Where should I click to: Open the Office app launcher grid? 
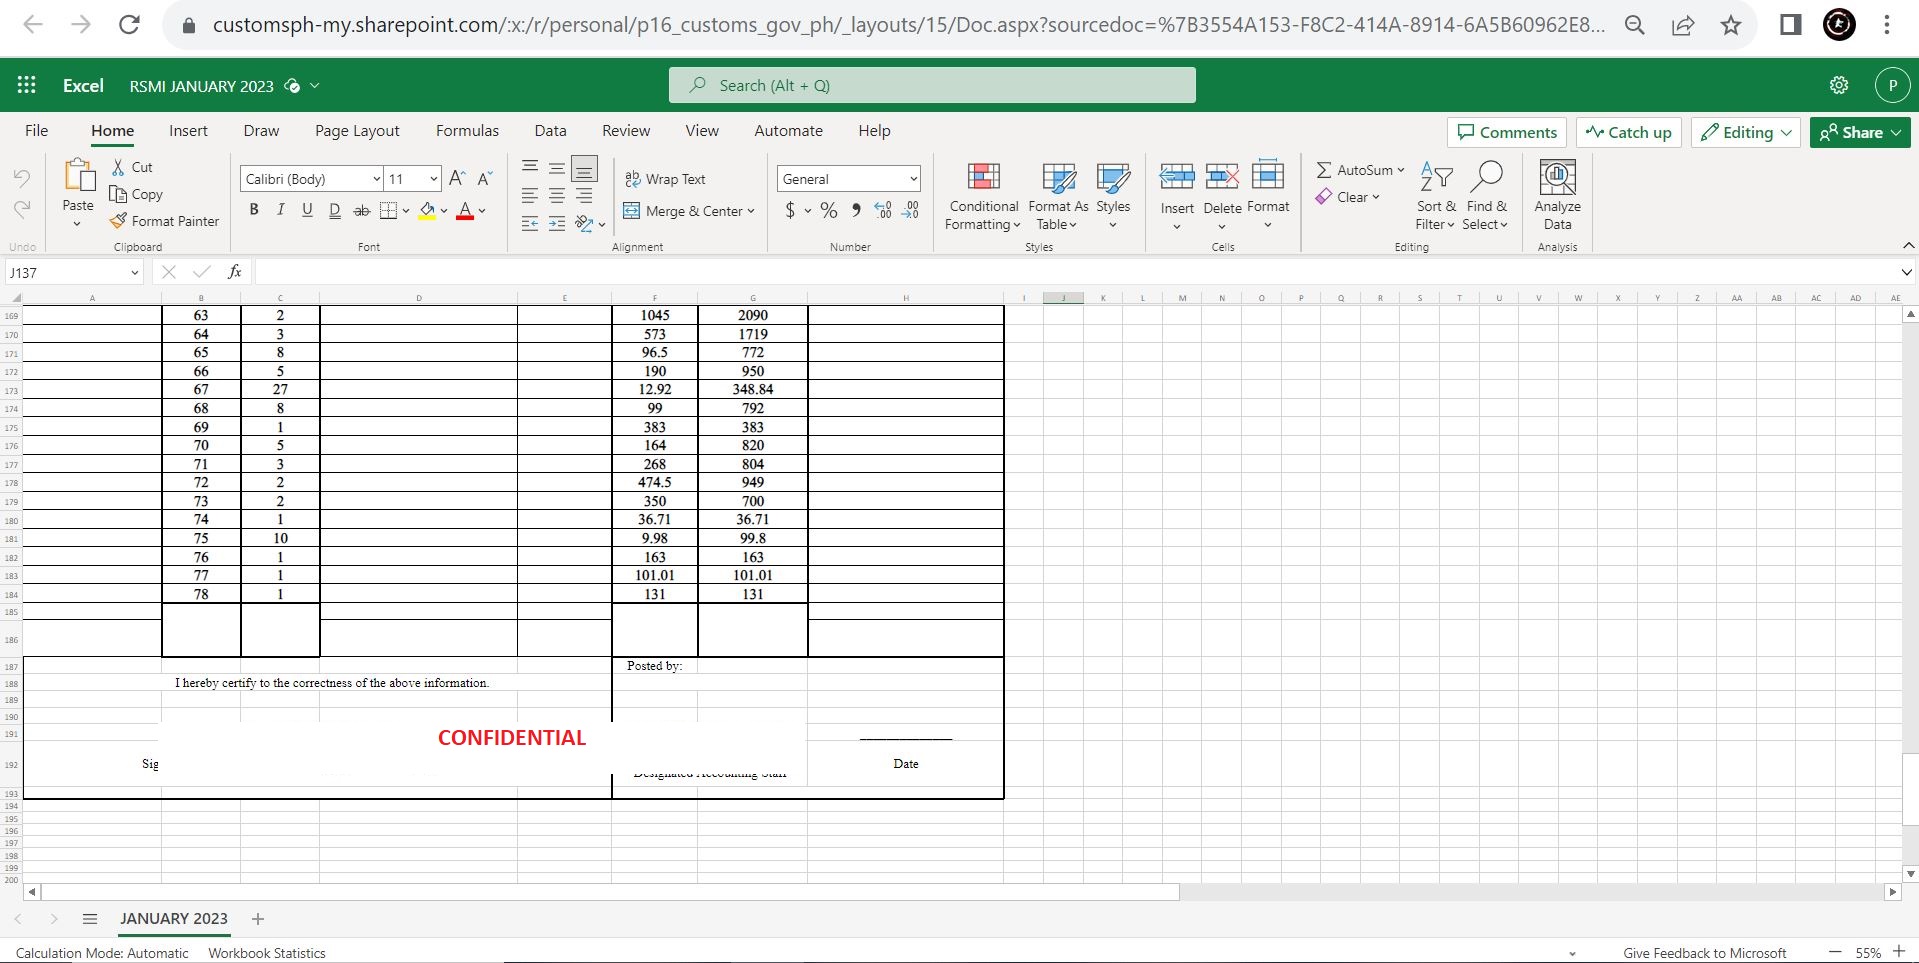27,85
